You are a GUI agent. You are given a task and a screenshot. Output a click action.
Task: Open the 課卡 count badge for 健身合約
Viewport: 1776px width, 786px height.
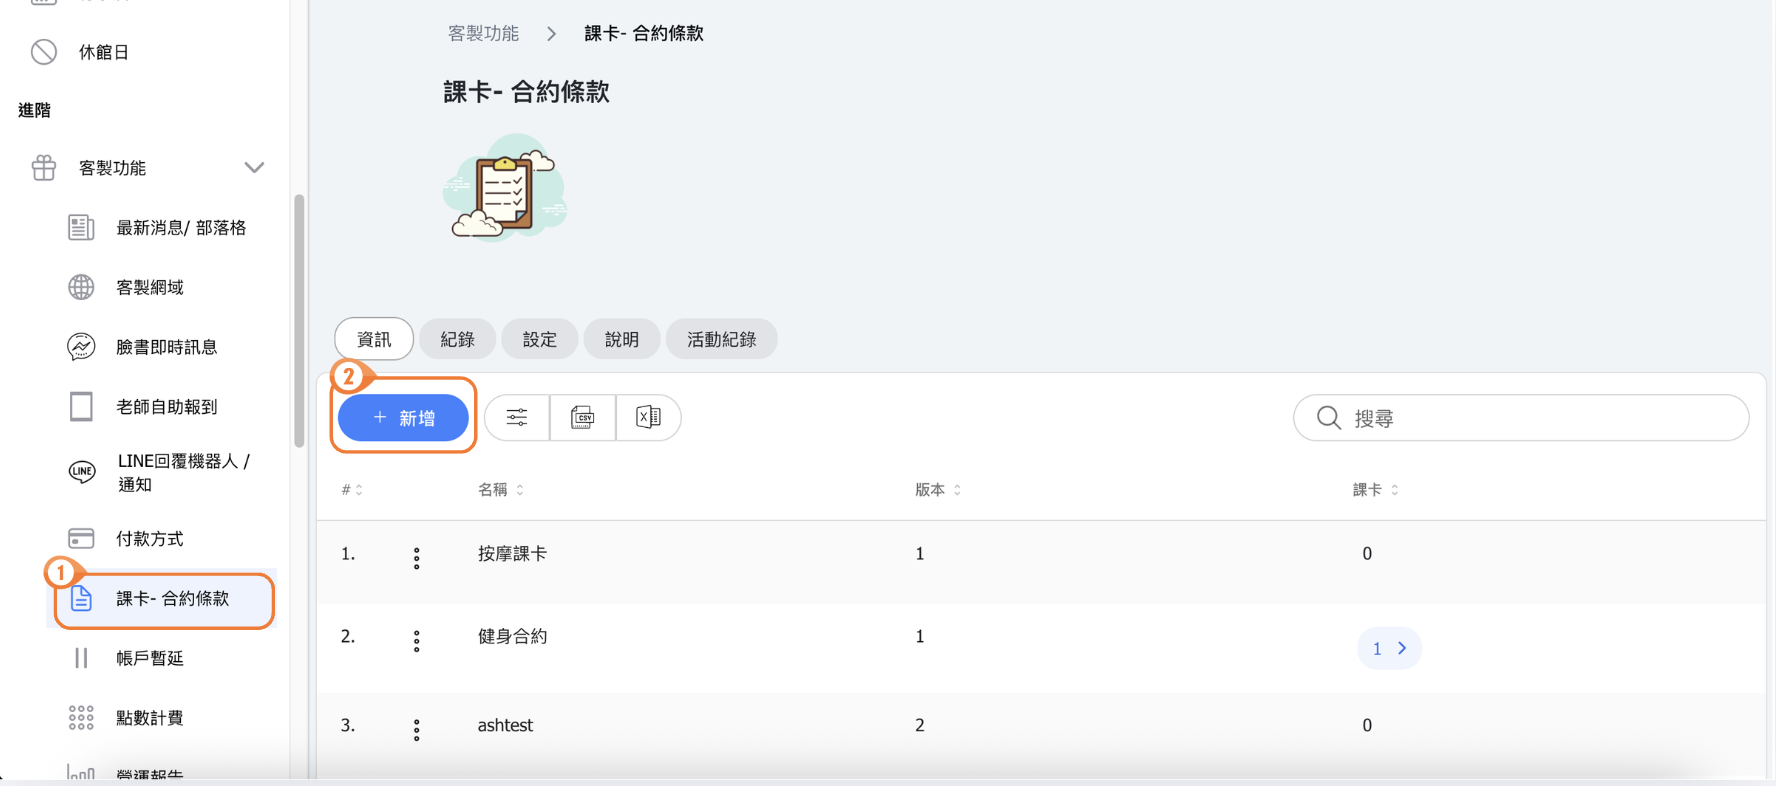click(1388, 648)
